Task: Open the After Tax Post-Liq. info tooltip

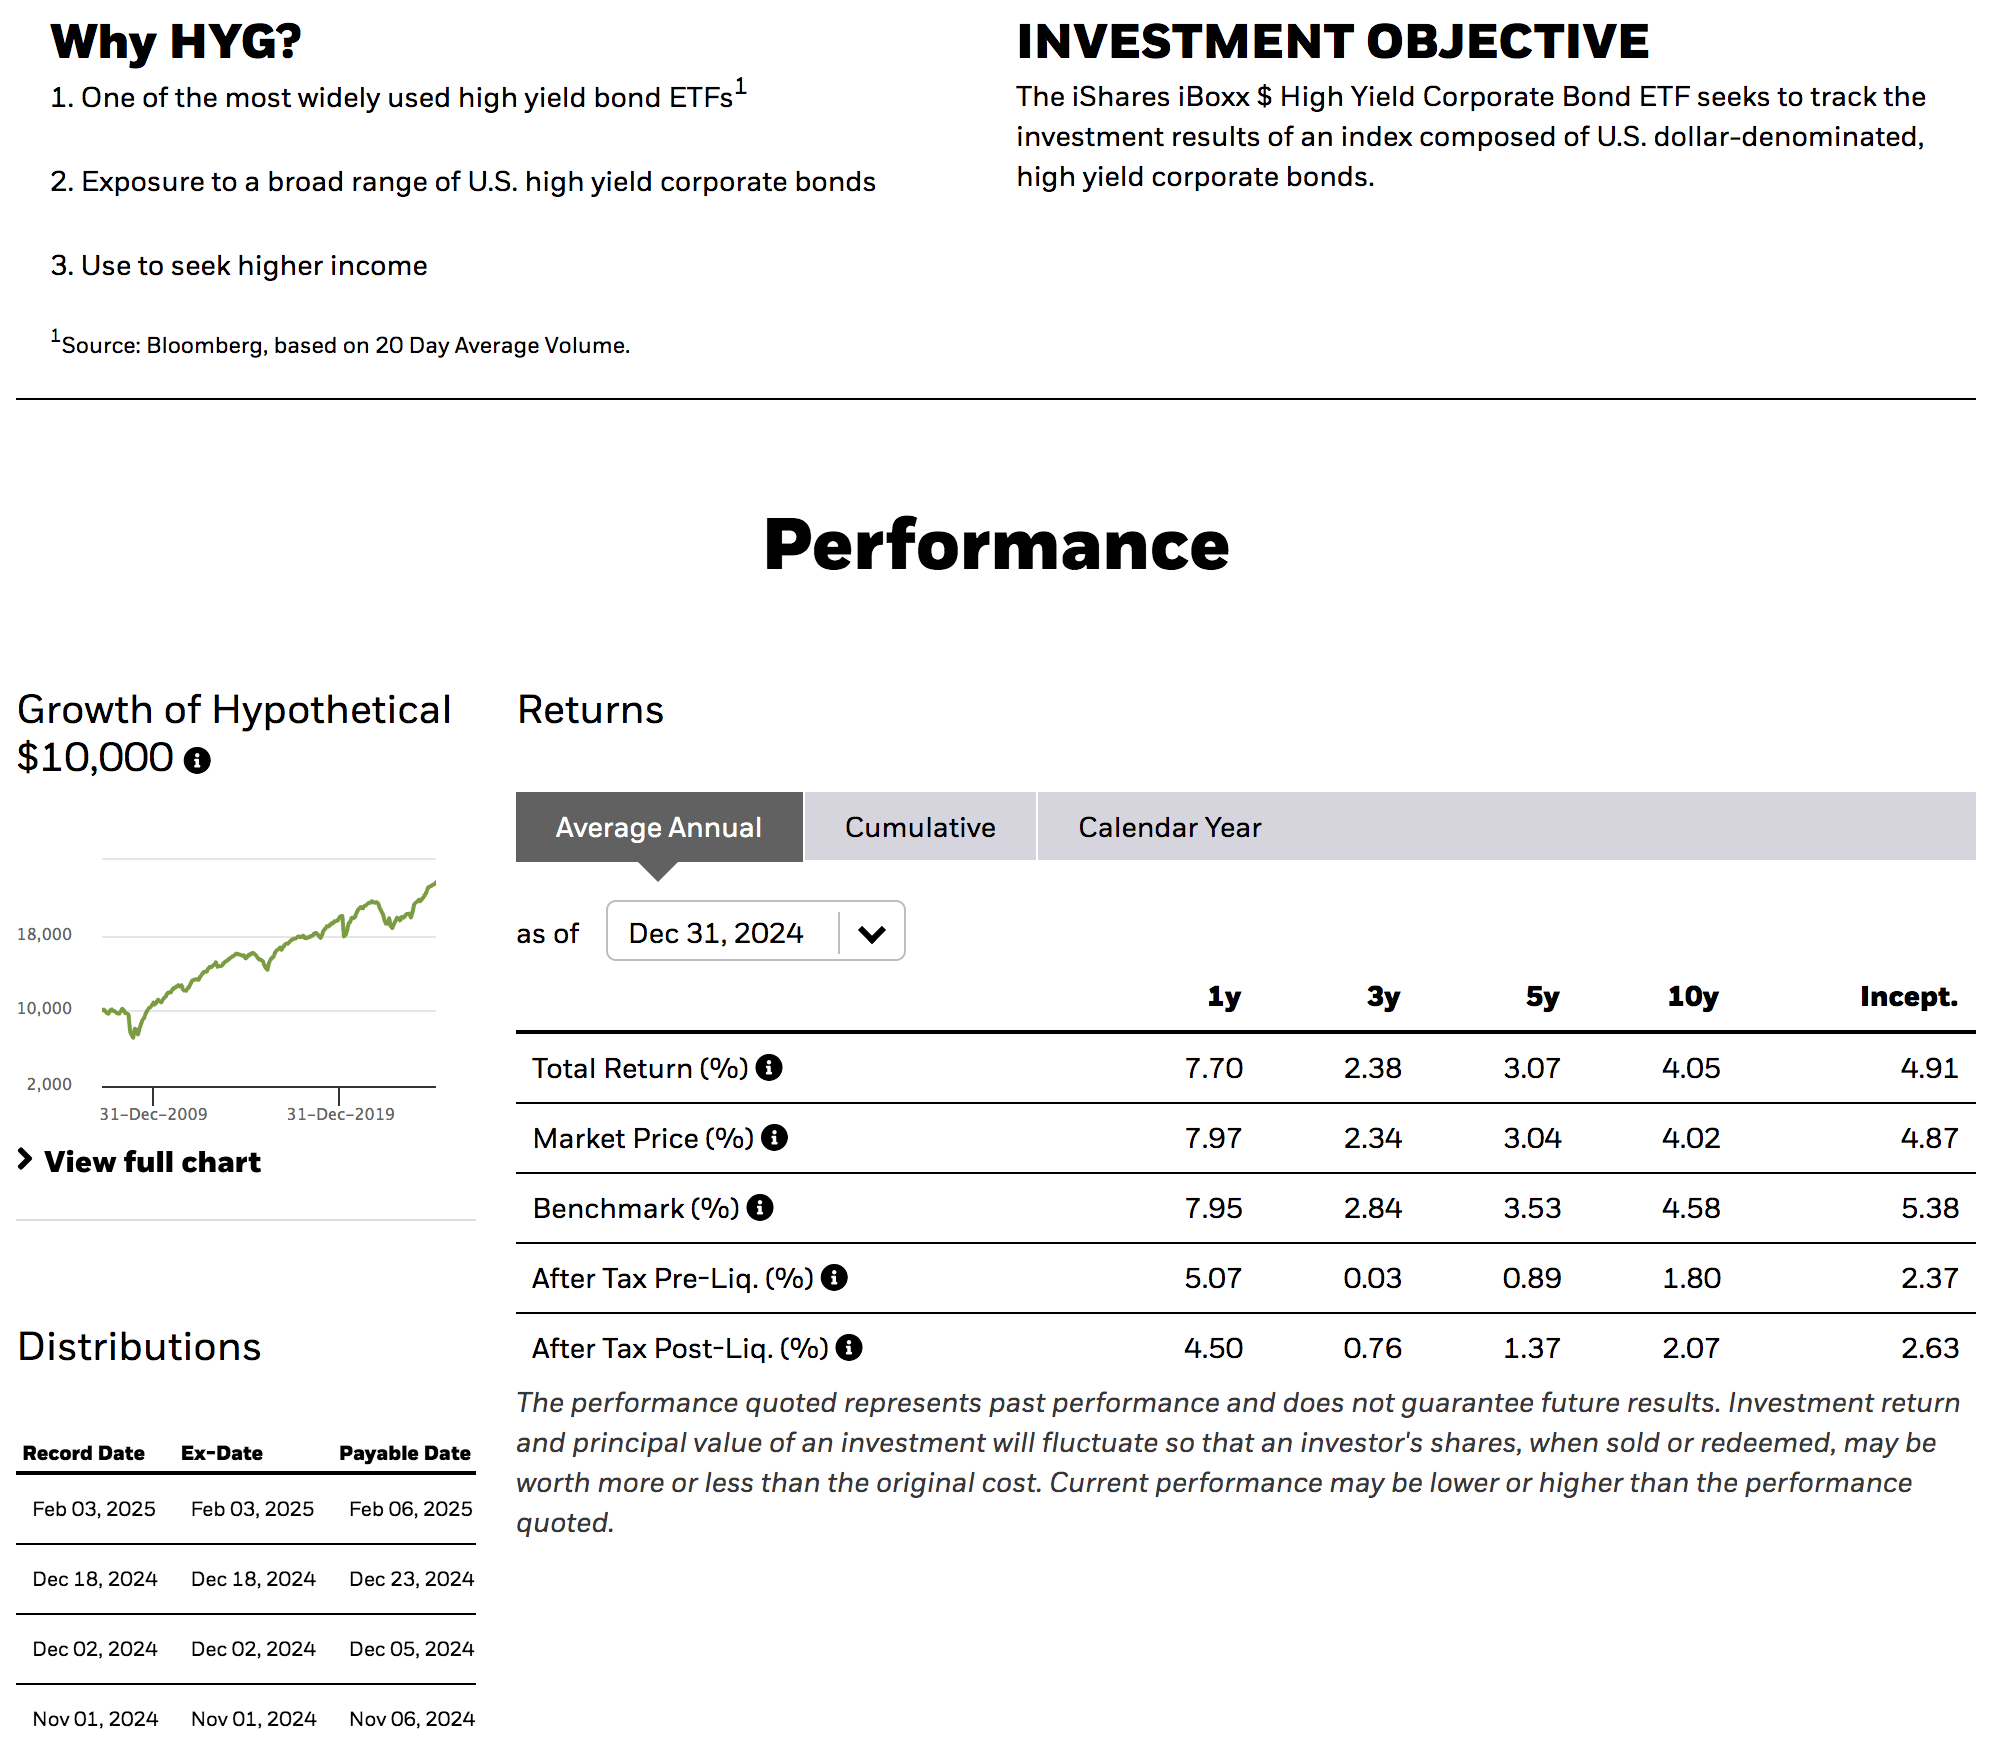Action: (849, 1348)
